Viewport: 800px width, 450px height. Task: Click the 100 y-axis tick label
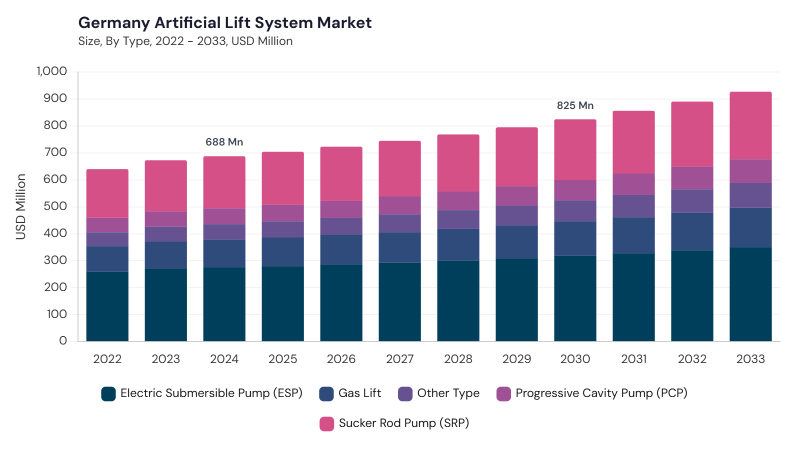(56, 314)
